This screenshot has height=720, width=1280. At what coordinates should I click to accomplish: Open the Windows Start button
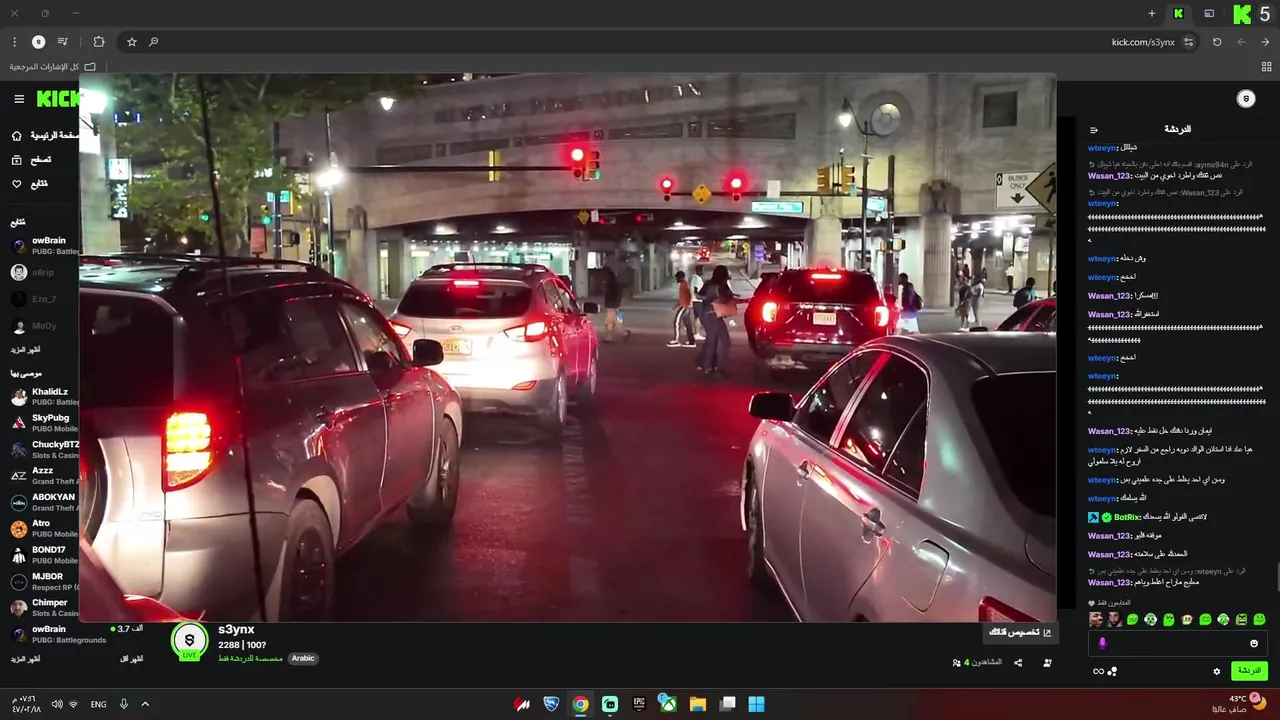[757, 704]
